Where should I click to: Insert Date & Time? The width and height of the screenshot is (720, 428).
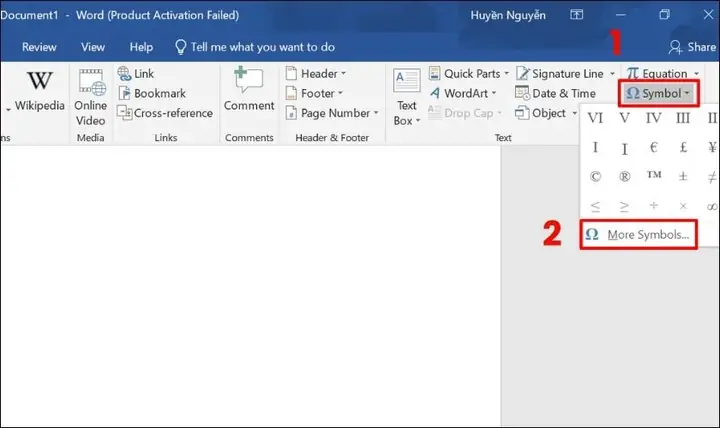[555, 93]
